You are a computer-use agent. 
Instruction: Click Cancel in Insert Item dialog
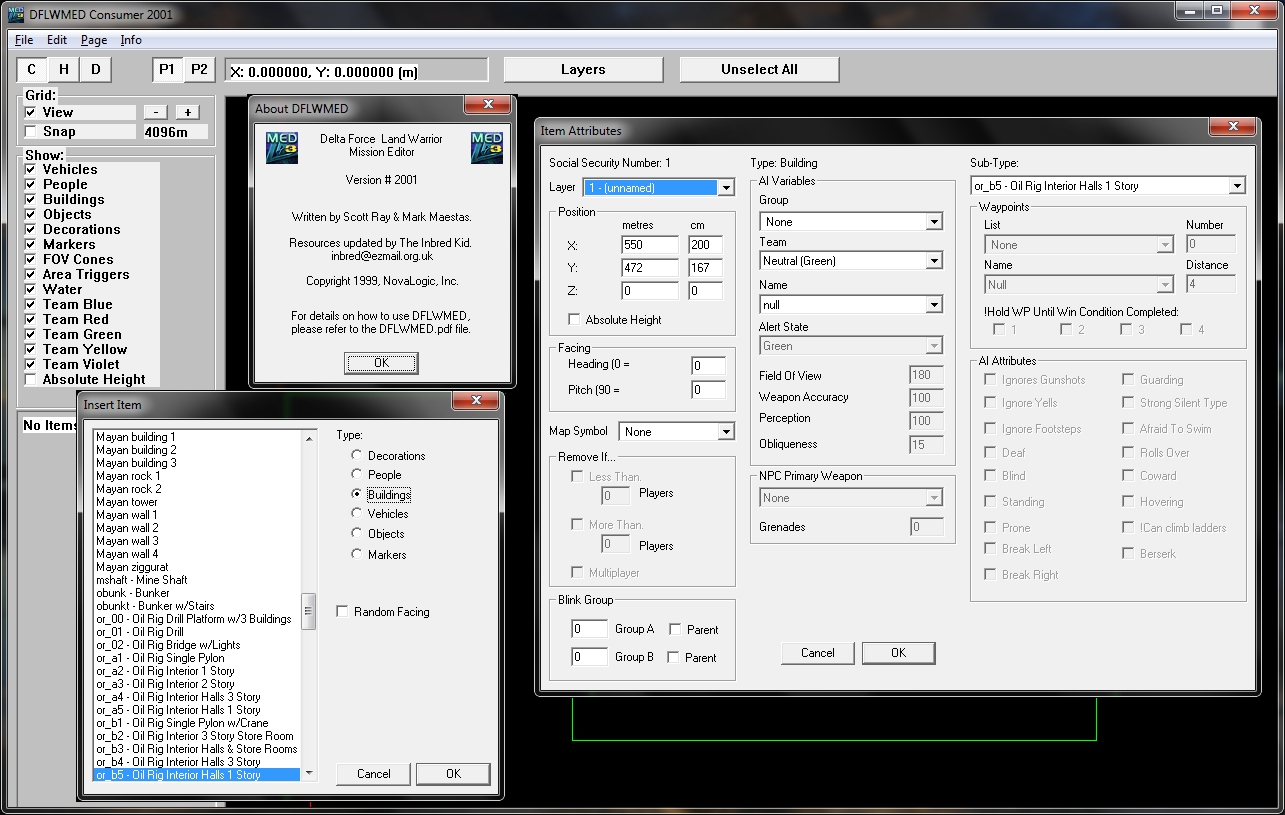click(x=374, y=774)
